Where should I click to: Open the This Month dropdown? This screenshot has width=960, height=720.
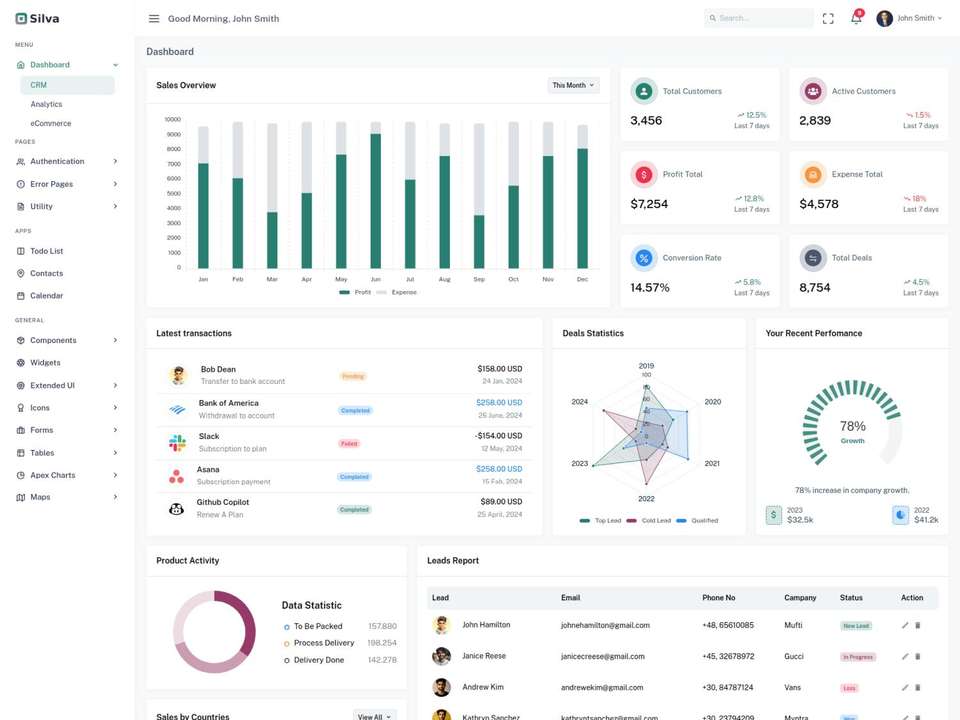click(x=573, y=85)
